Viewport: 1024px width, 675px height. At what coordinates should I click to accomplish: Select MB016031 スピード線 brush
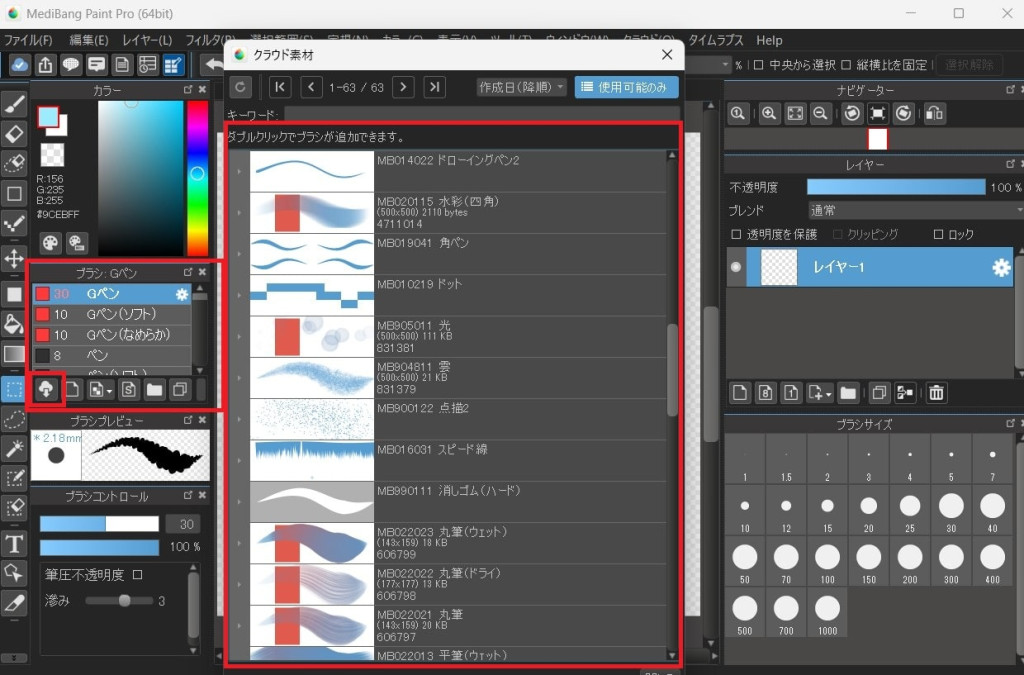458,461
